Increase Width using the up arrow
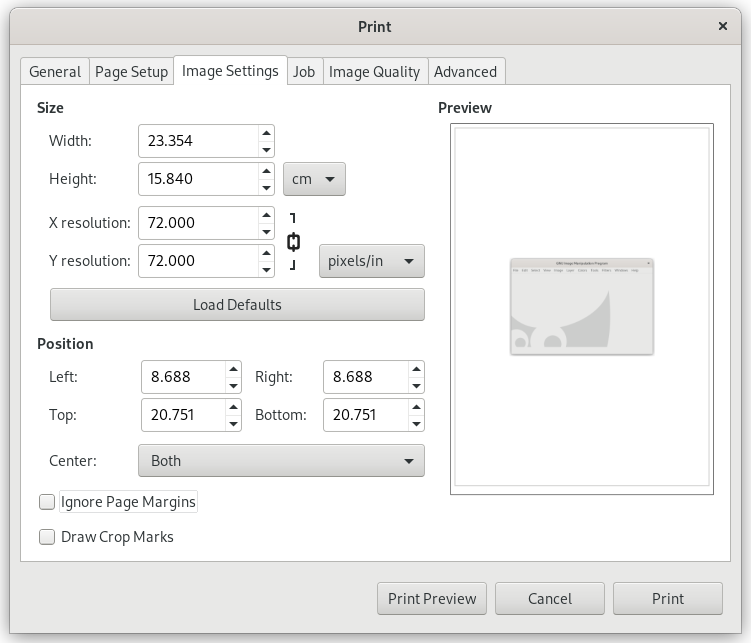 266,133
